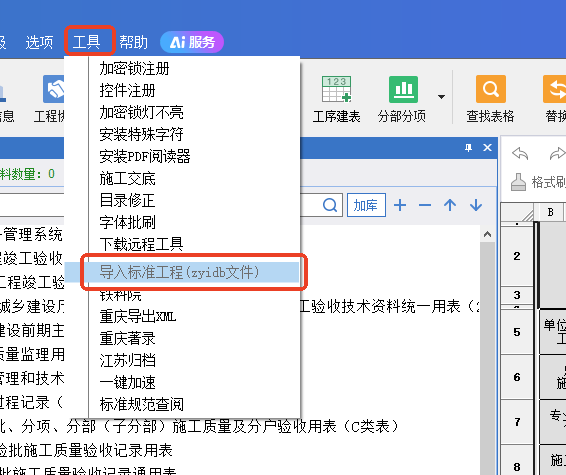
Task: Click the 工序建表 toolbar icon
Action: point(336,89)
